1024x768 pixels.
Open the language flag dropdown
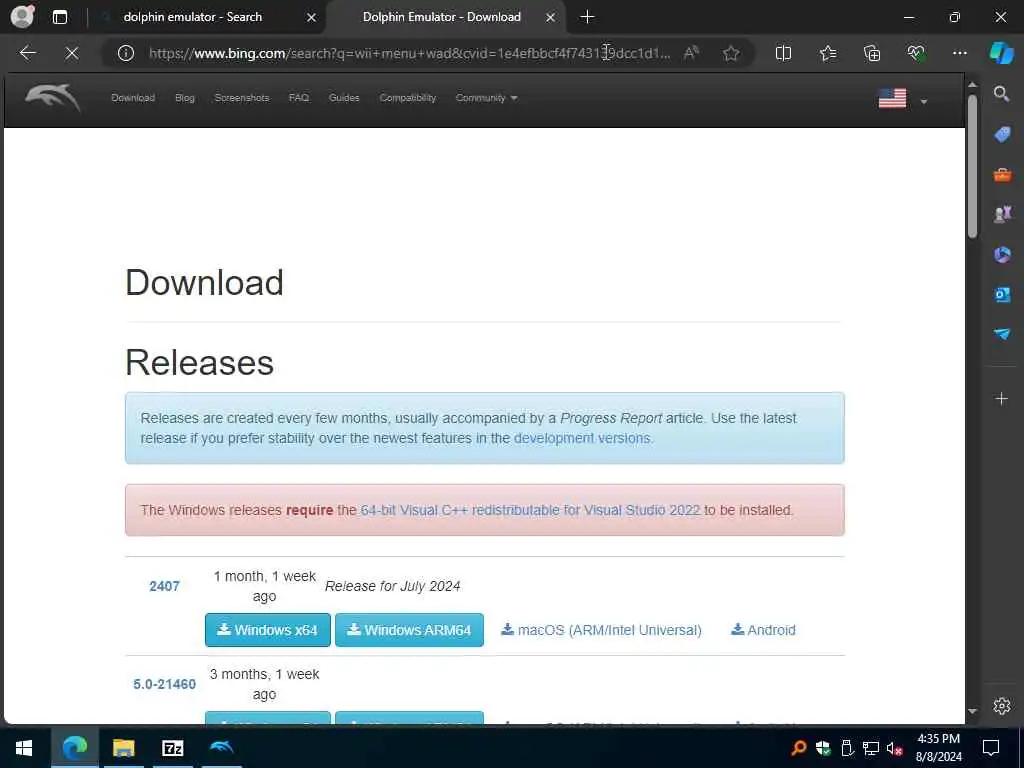tap(903, 99)
